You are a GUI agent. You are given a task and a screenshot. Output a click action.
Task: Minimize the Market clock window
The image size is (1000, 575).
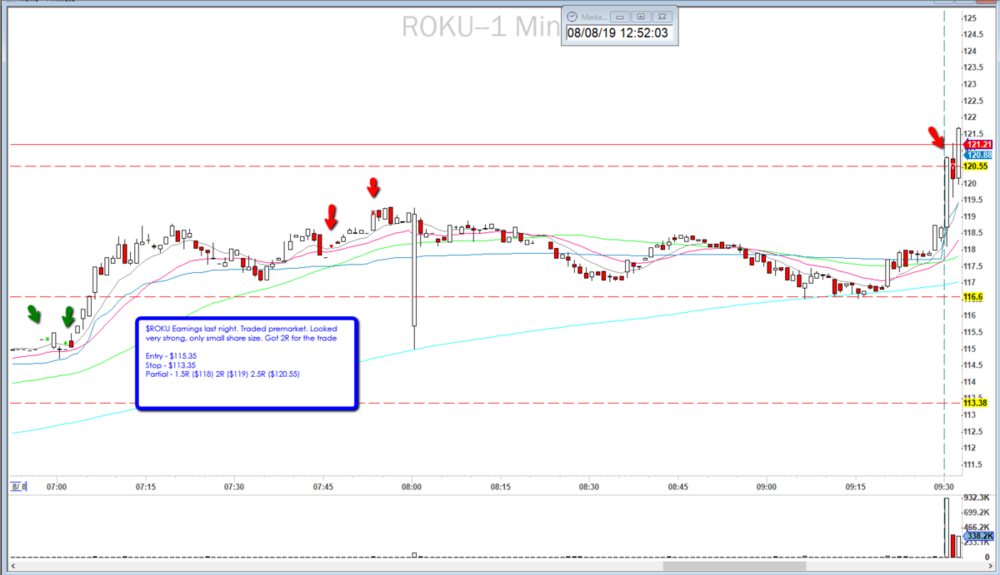[619, 17]
